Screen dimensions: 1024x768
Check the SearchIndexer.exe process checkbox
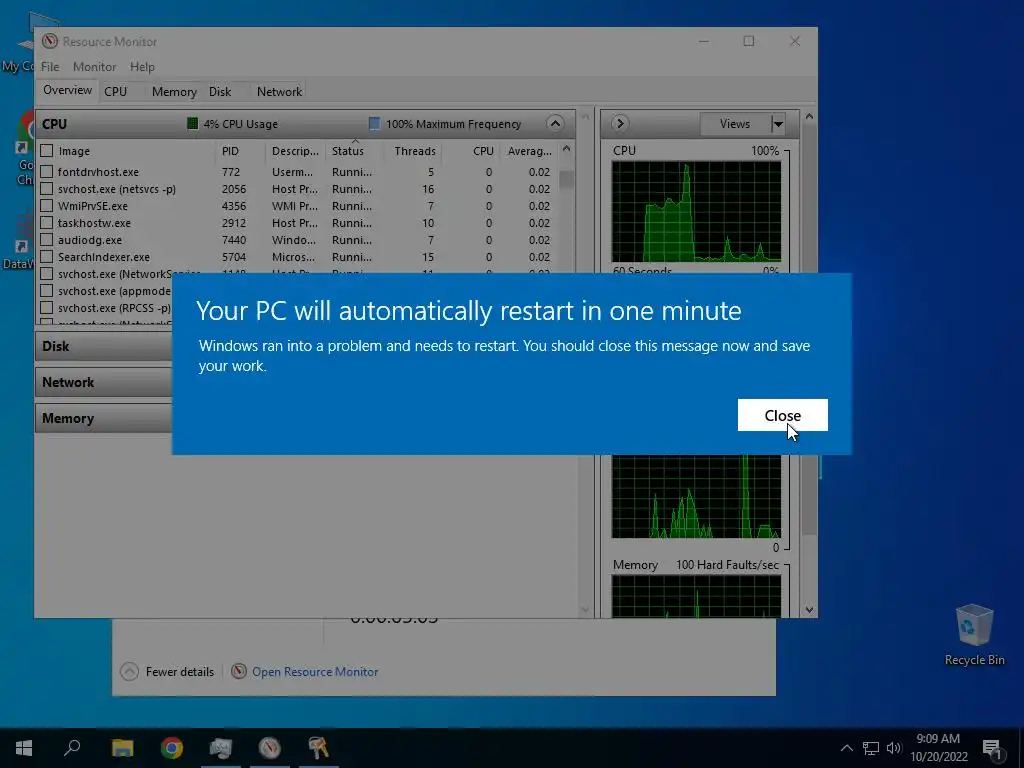(x=47, y=257)
